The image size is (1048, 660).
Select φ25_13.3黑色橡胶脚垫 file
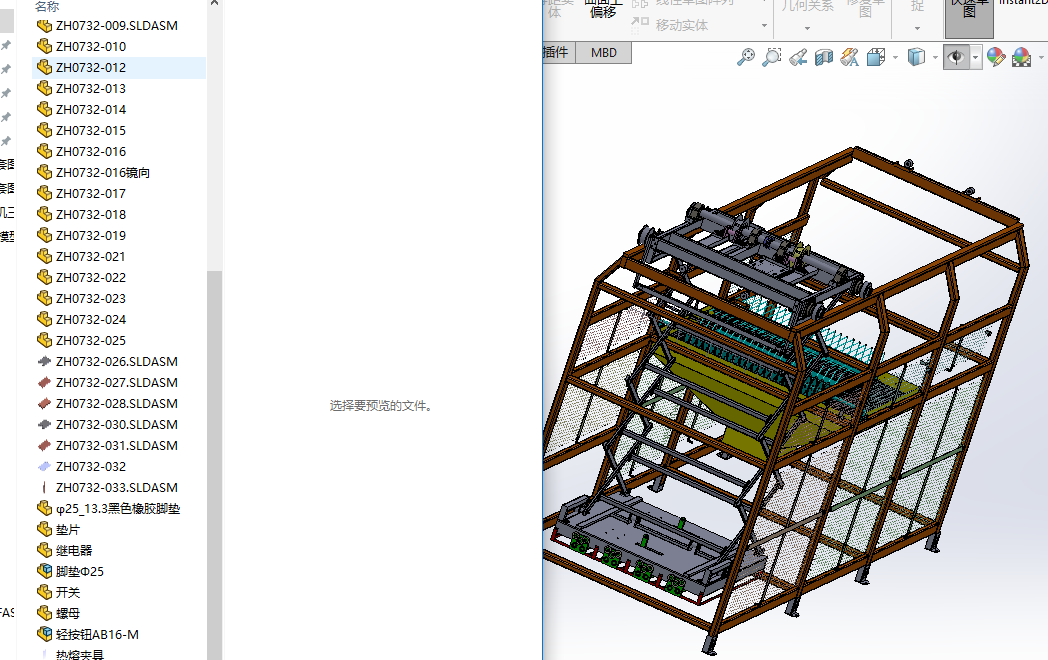click(x=118, y=508)
